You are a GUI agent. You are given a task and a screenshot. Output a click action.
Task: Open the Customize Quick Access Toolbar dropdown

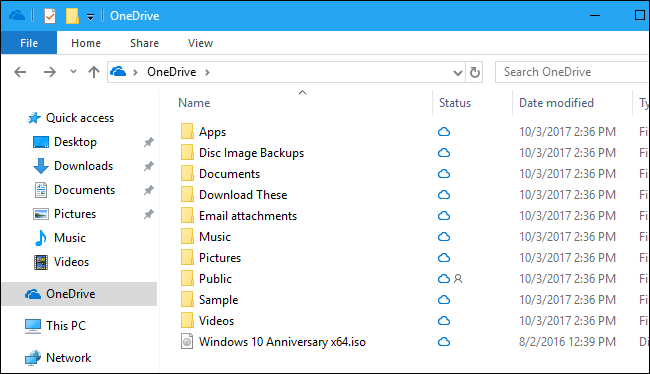[x=90, y=17]
